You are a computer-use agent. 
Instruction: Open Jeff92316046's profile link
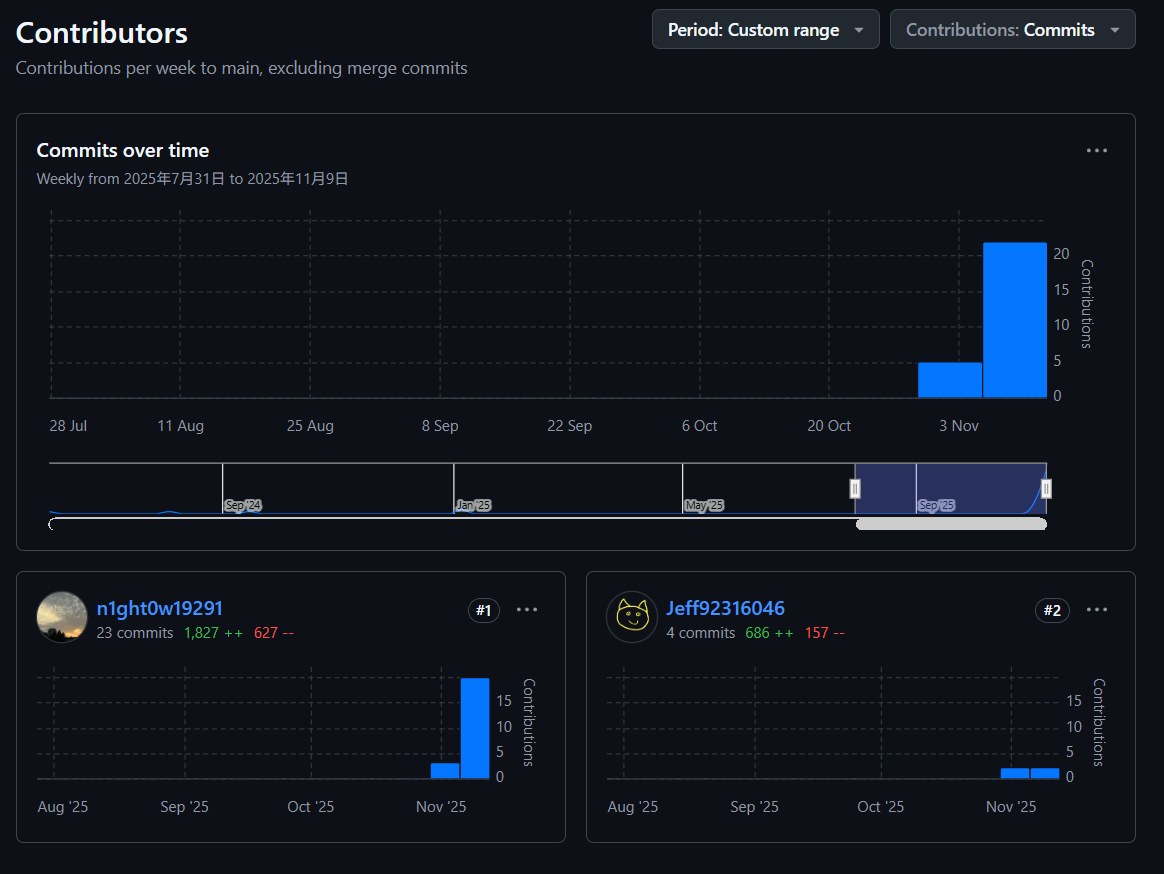tap(726, 608)
